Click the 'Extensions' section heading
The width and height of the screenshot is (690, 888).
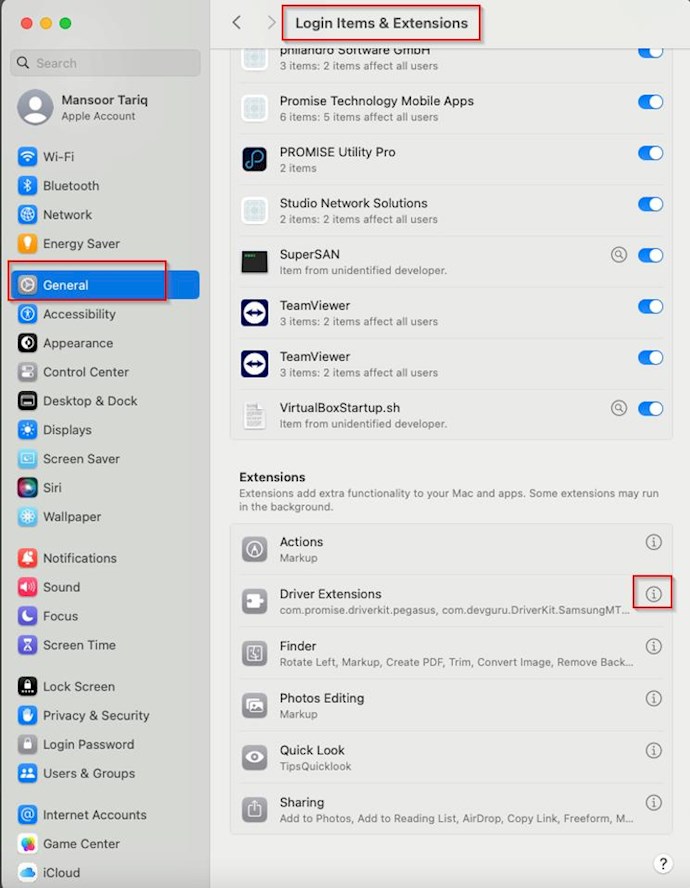[x=272, y=477]
